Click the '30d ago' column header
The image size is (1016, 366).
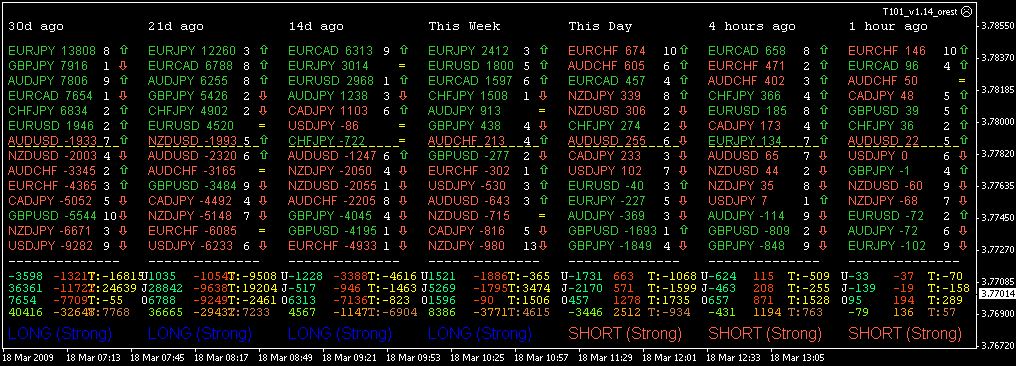pyautogui.click(x=36, y=27)
